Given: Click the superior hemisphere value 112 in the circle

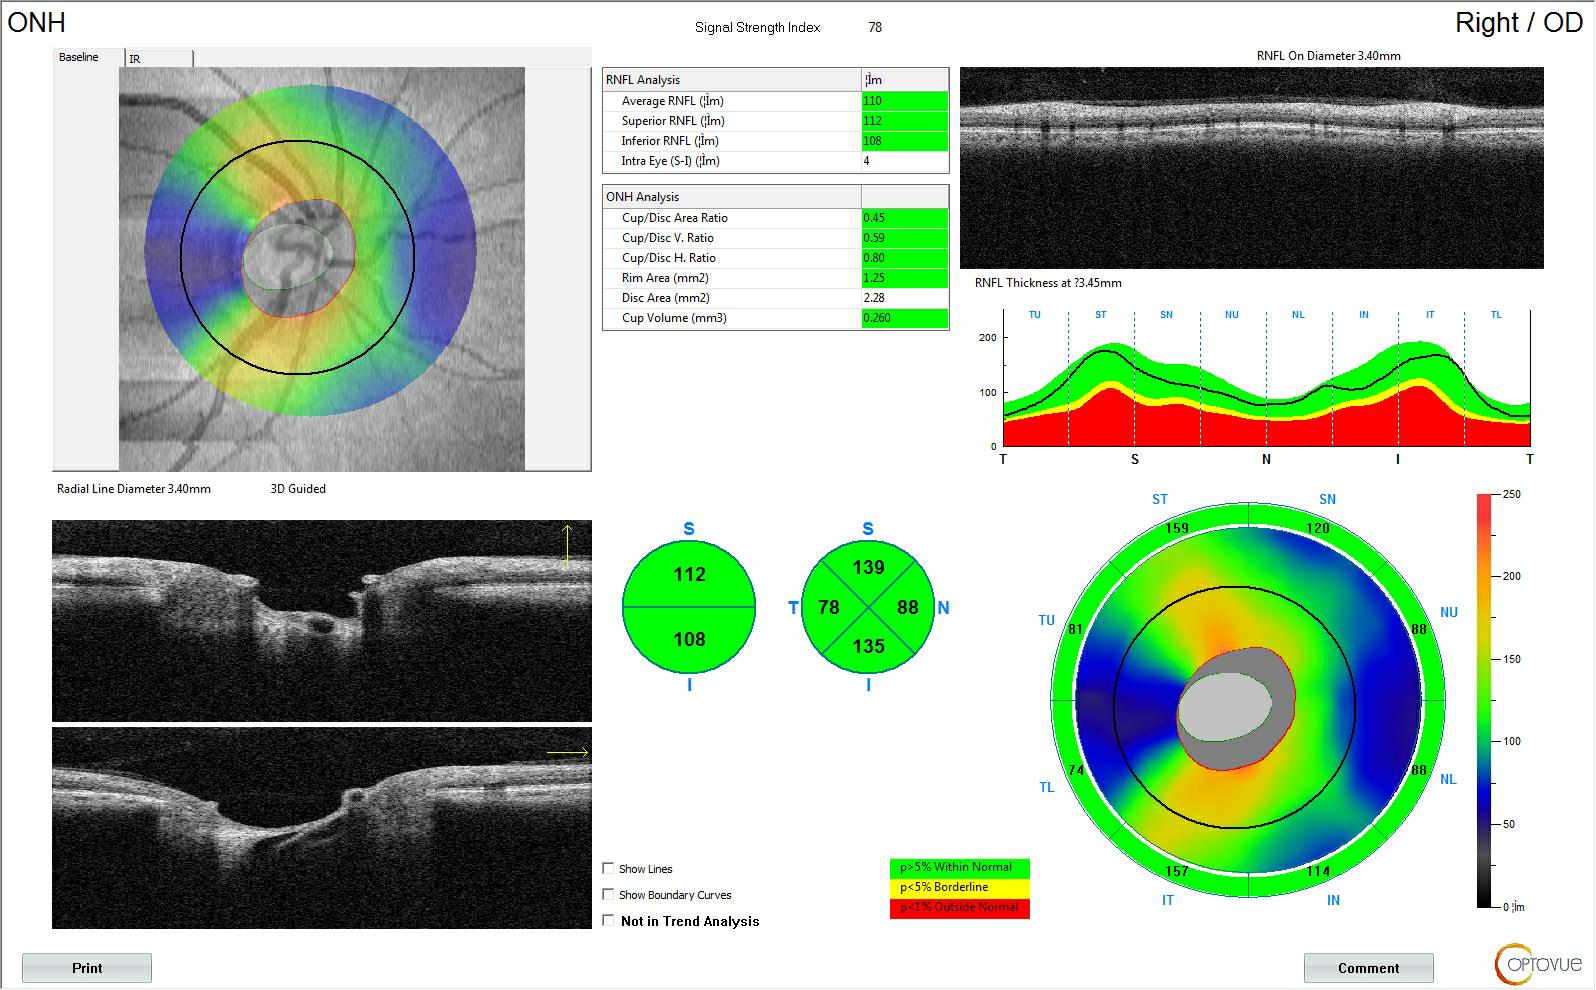Looking at the screenshot, I should (x=689, y=575).
